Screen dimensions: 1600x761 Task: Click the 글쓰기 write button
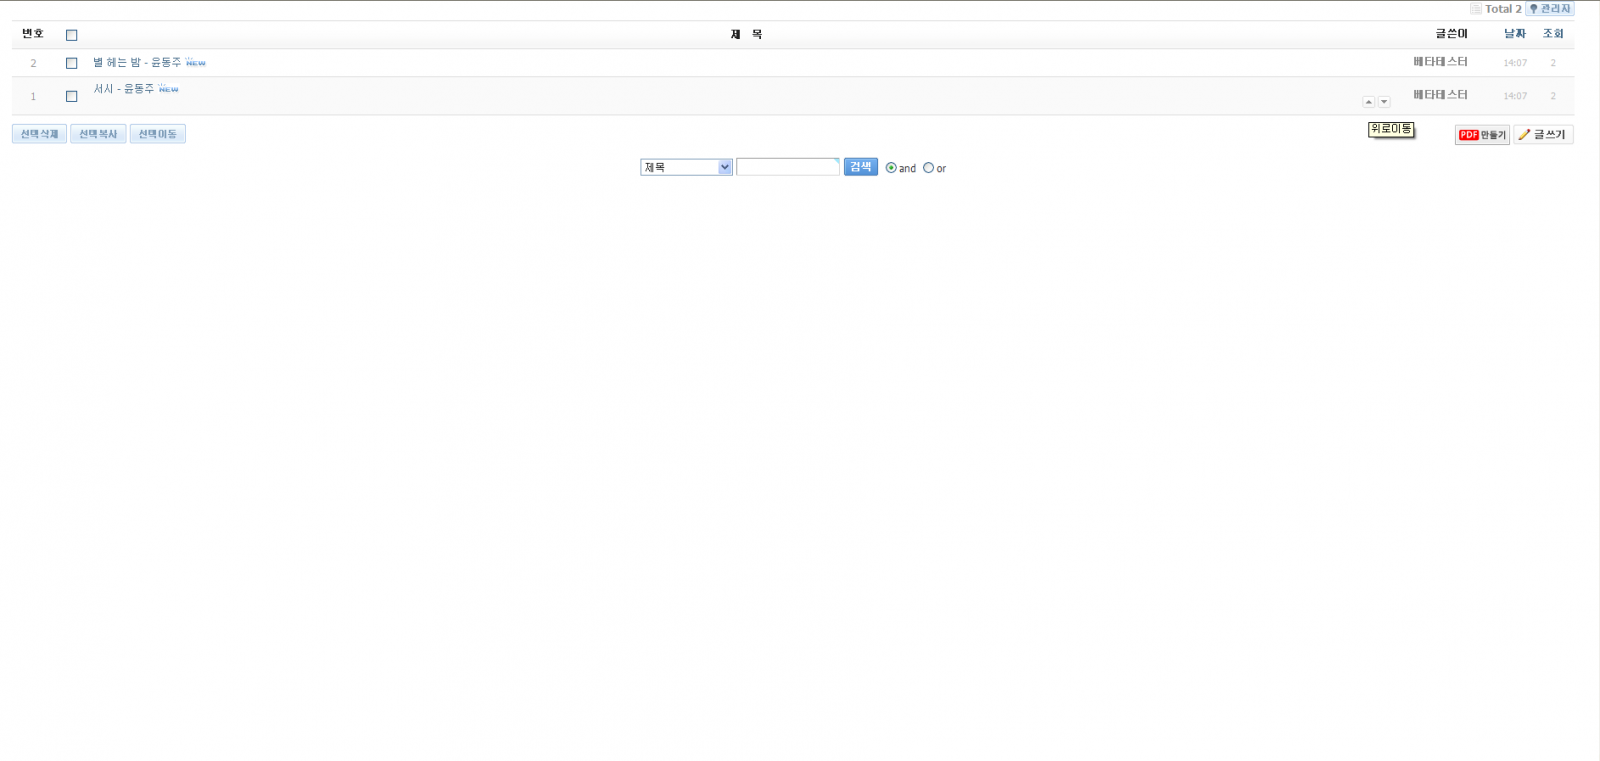pos(1543,135)
